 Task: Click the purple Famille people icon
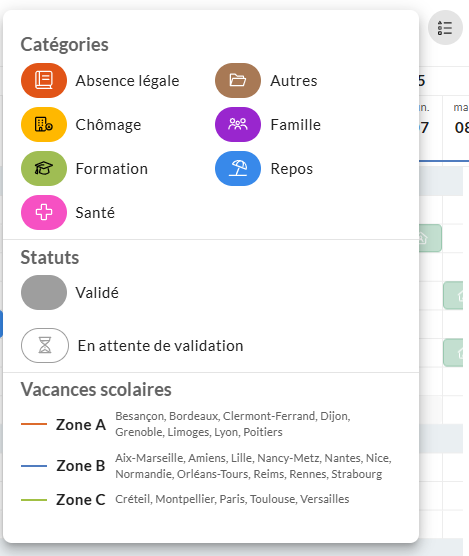click(238, 124)
